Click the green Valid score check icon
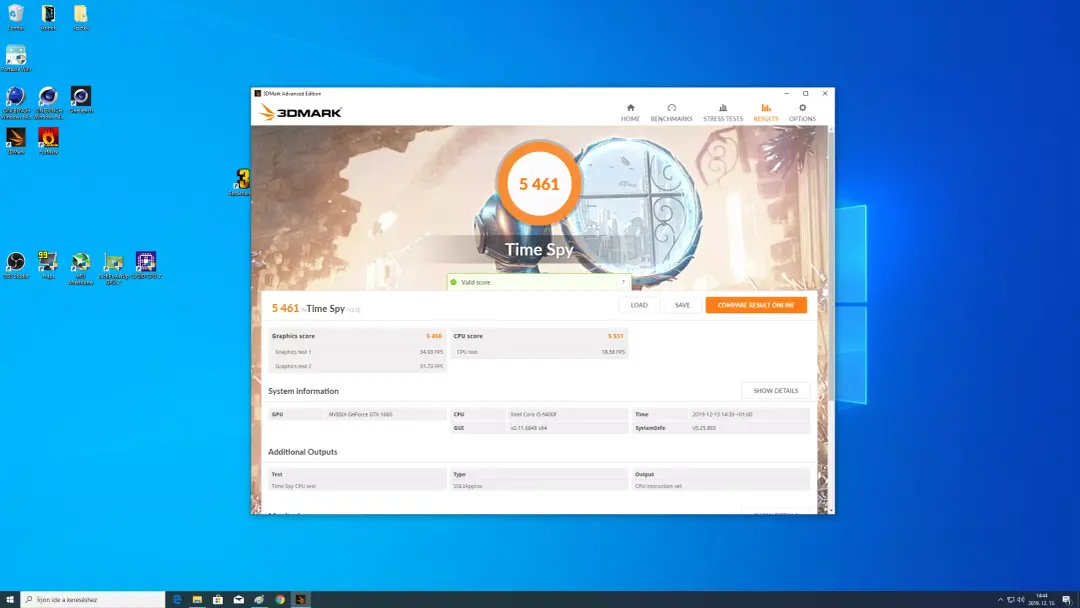 coord(453,282)
